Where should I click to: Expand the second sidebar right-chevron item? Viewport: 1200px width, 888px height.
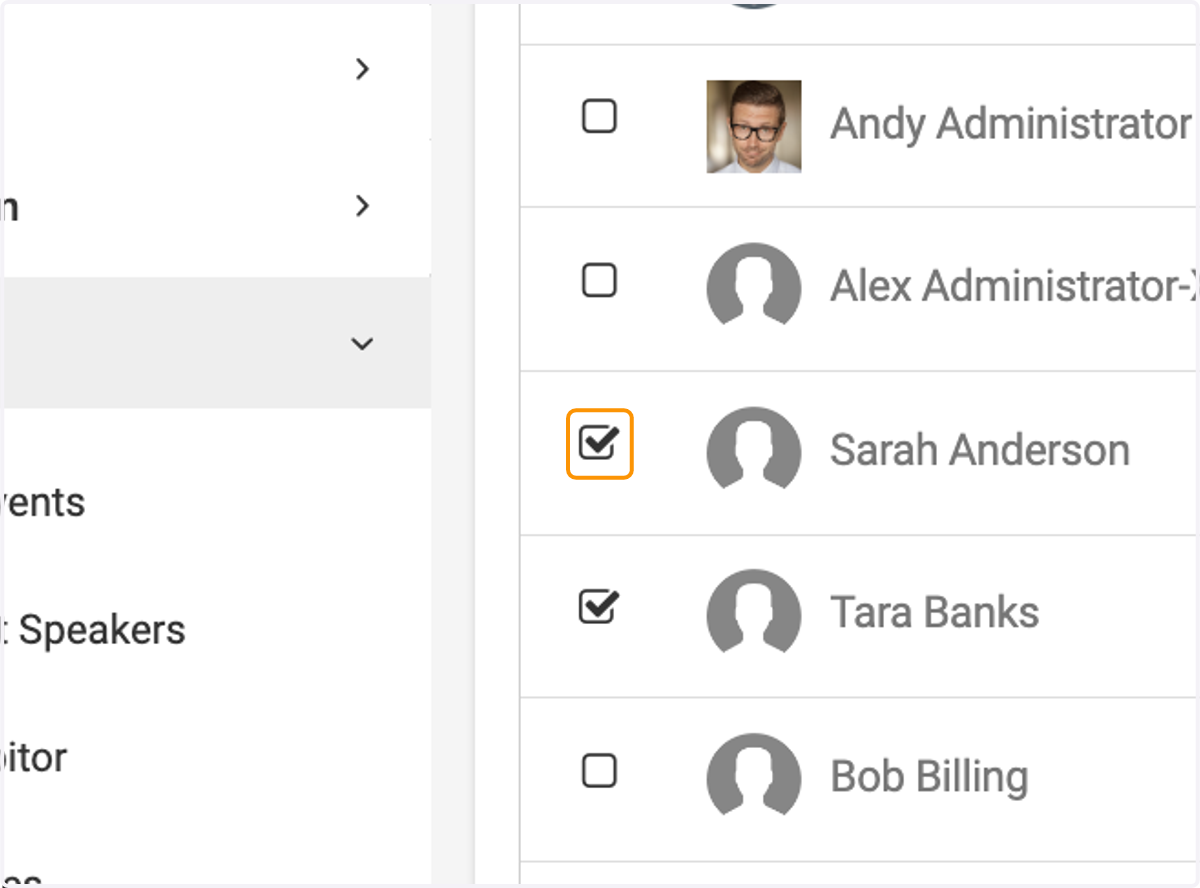363,206
